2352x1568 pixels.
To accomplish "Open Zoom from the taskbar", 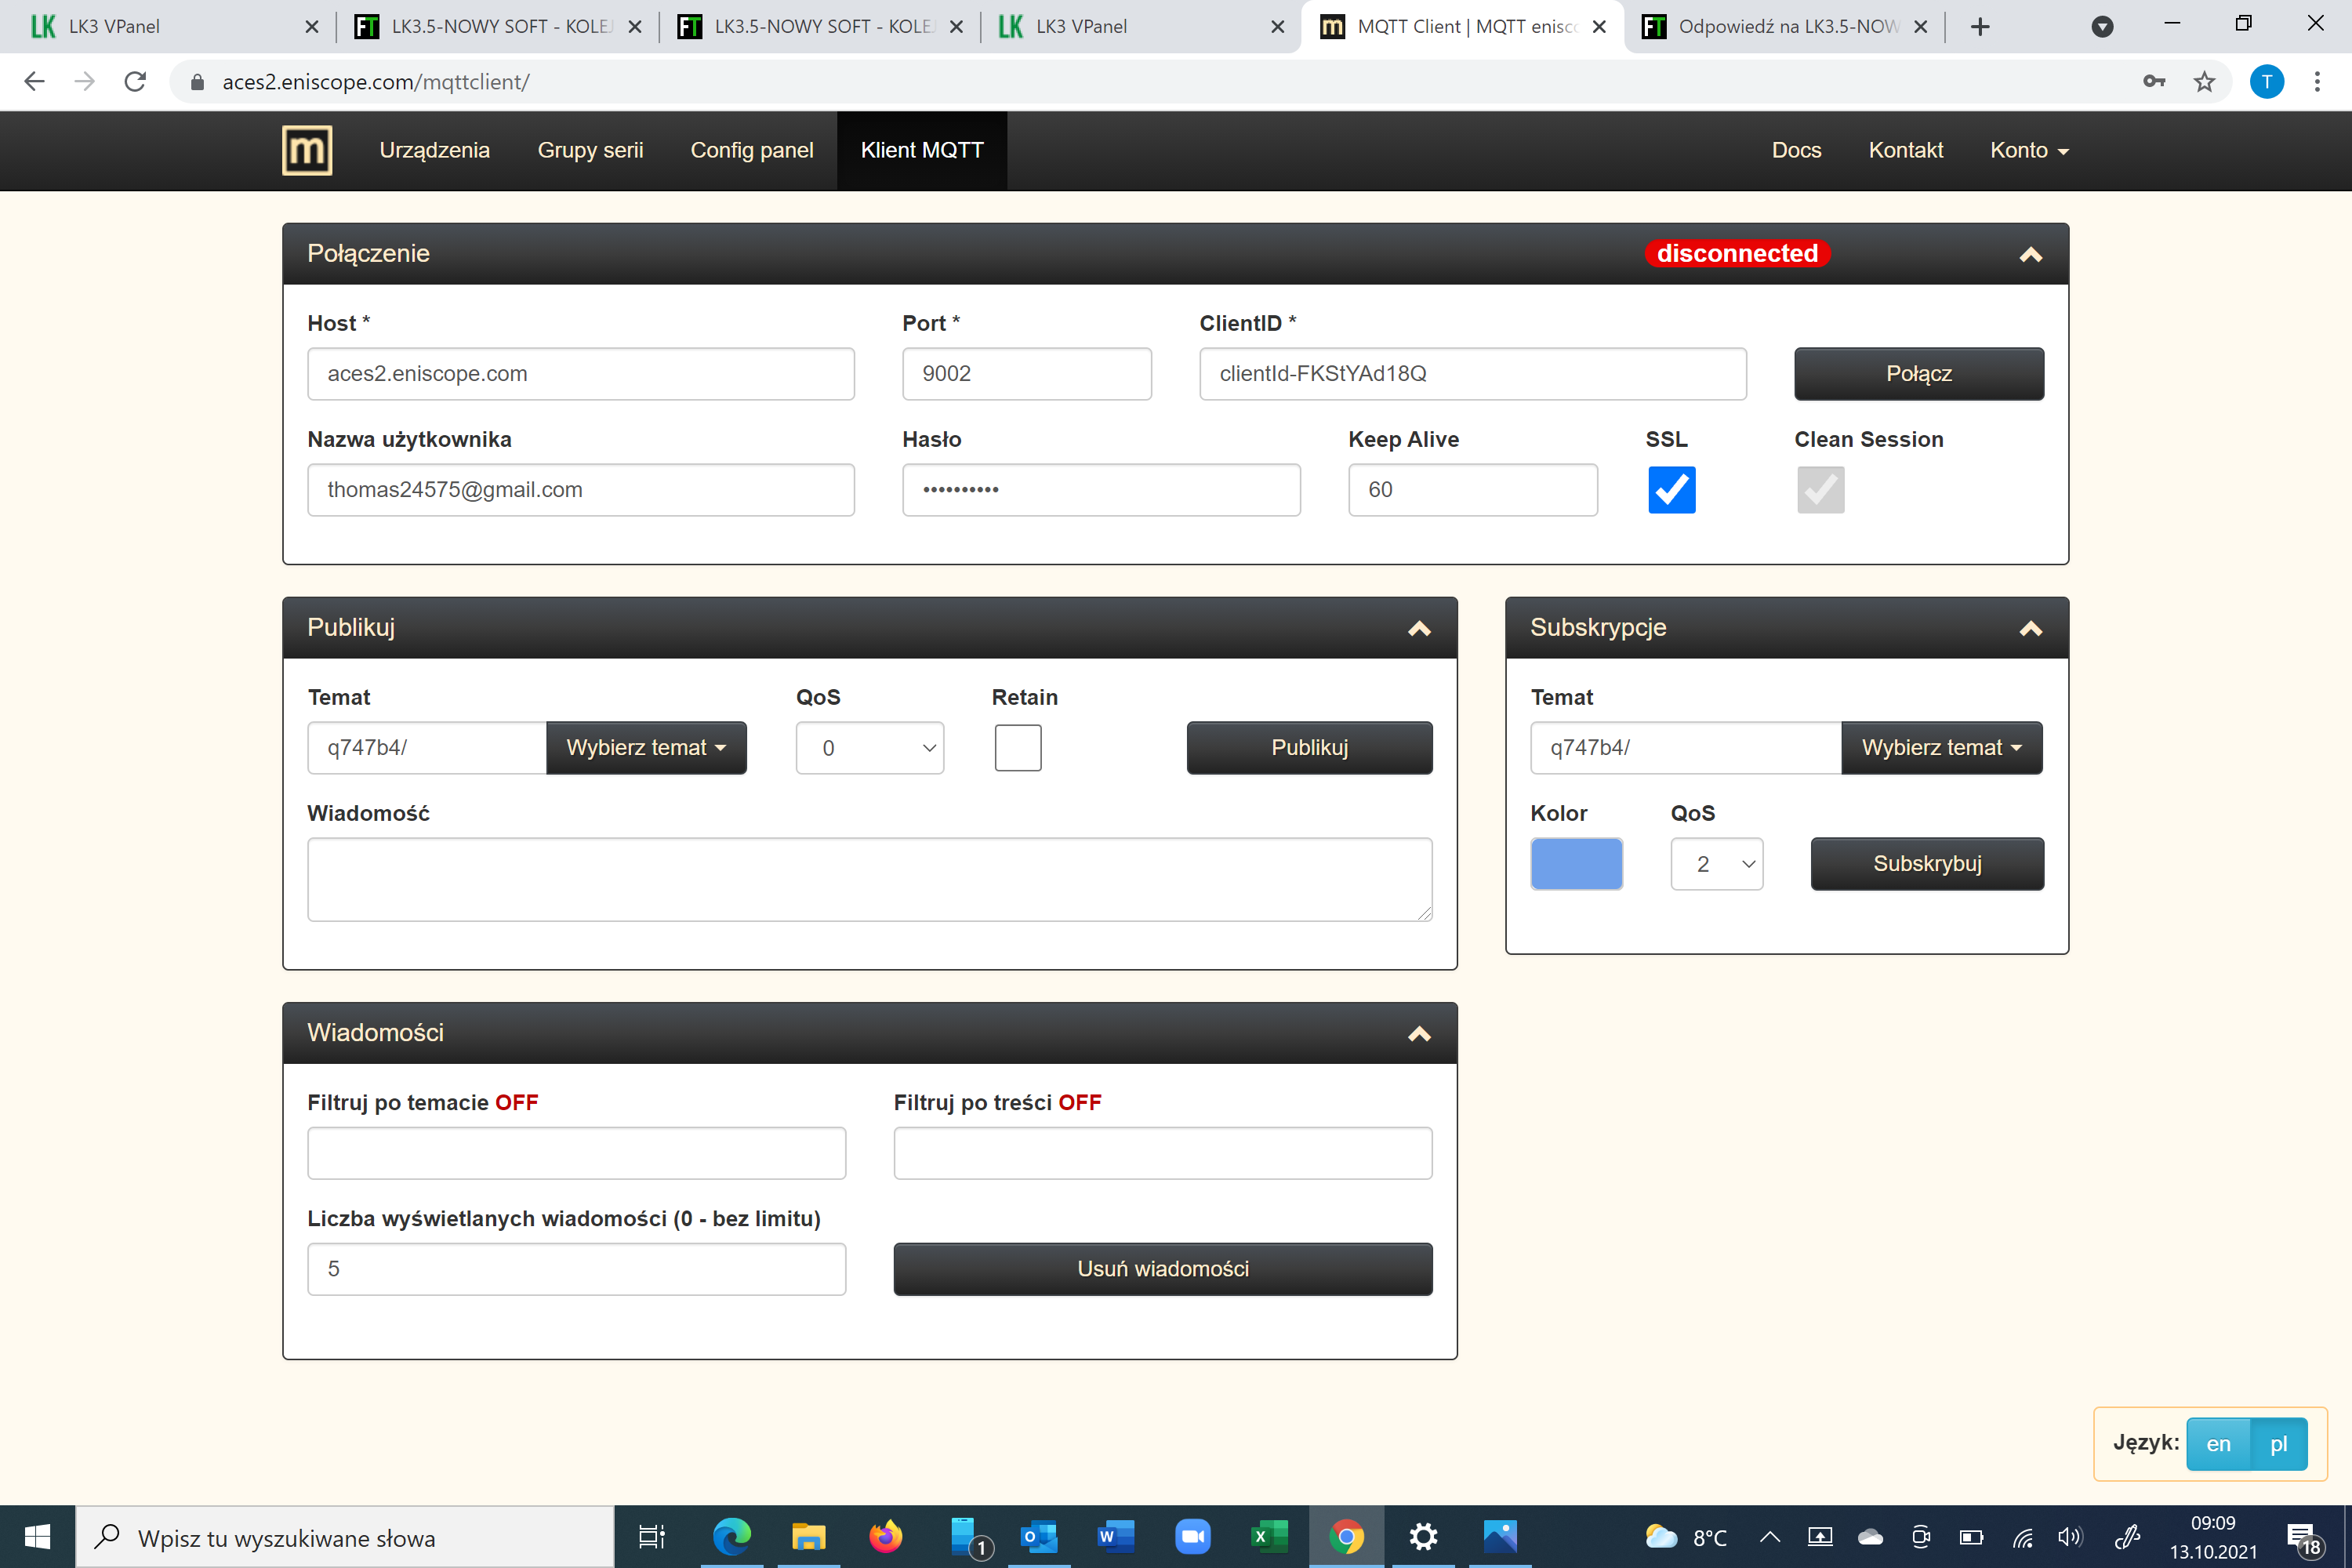I will point(1192,1536).
